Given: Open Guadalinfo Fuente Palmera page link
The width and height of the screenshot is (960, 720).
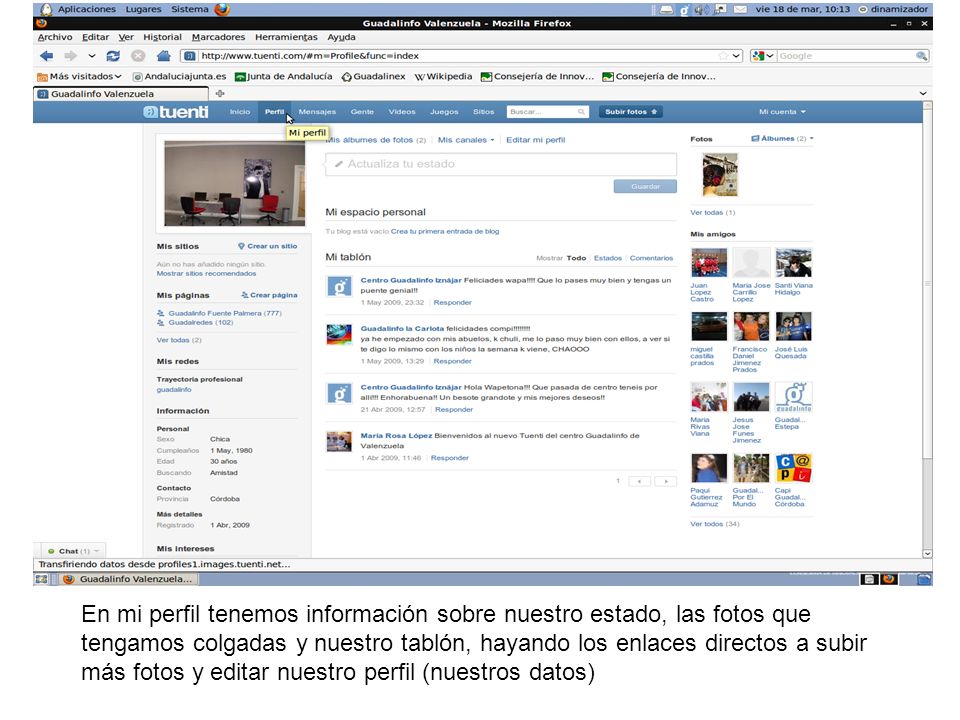Looking at the screenshot, I should pos(225,313).
